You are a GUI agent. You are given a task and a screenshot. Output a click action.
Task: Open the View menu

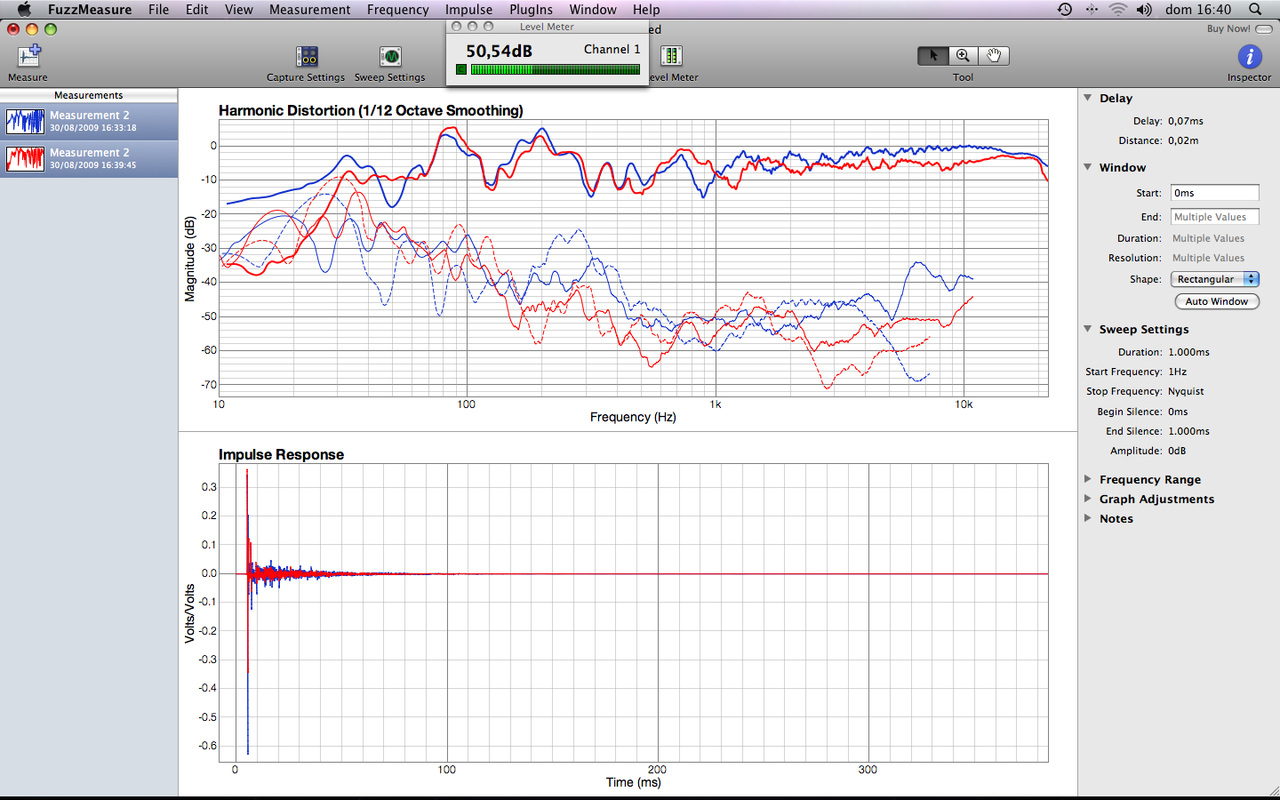coord(239,9)
